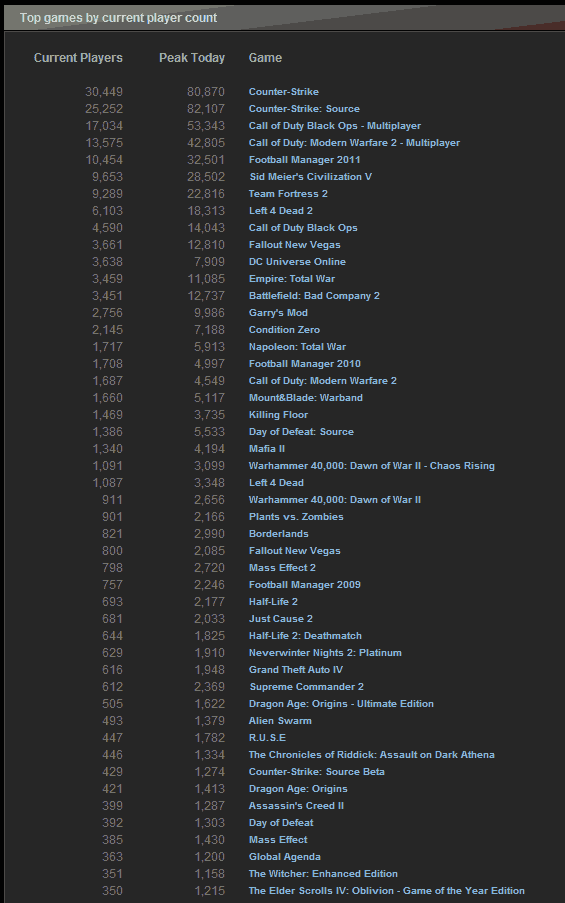Viewport: 565px width, 903px height.
Task: Select Dragon Age: Origins - Ultimate Edition
Action: point(341,703)
